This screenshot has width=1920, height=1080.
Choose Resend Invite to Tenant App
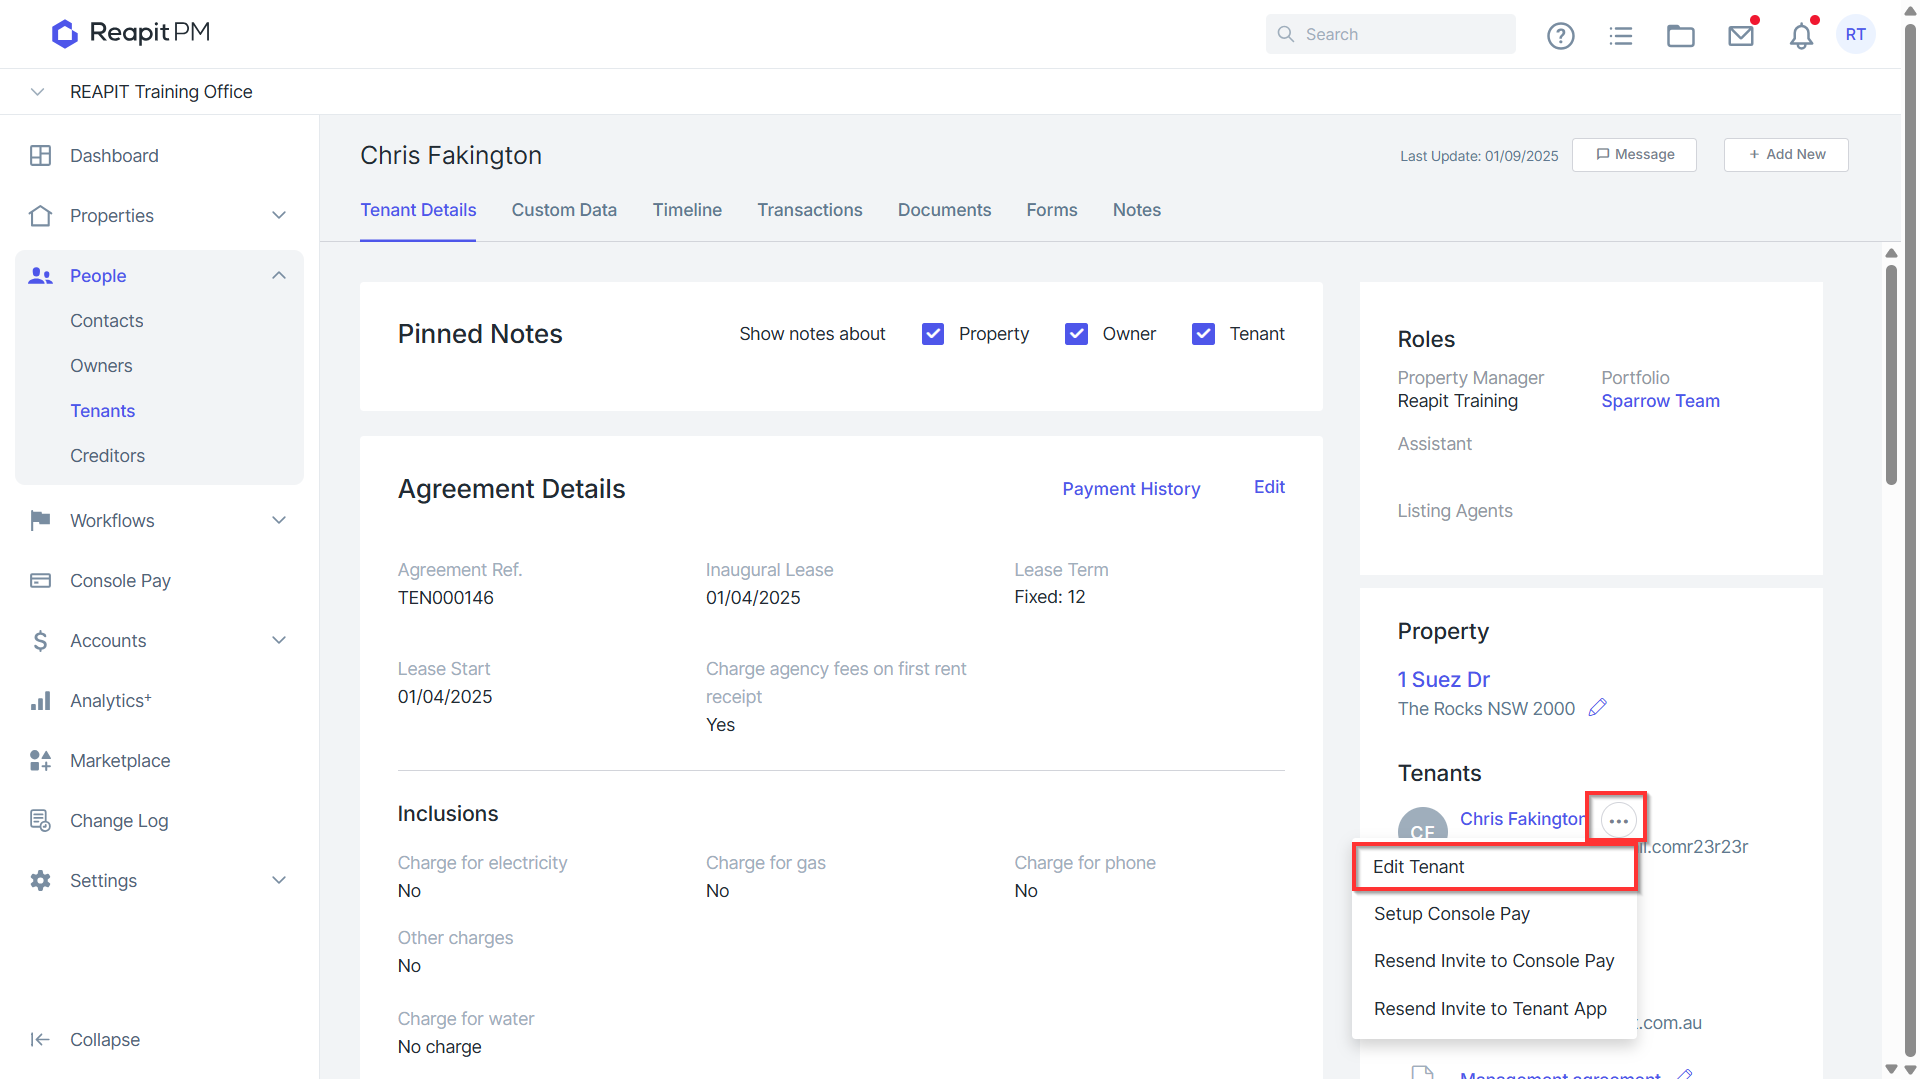coord(1494,1009)
